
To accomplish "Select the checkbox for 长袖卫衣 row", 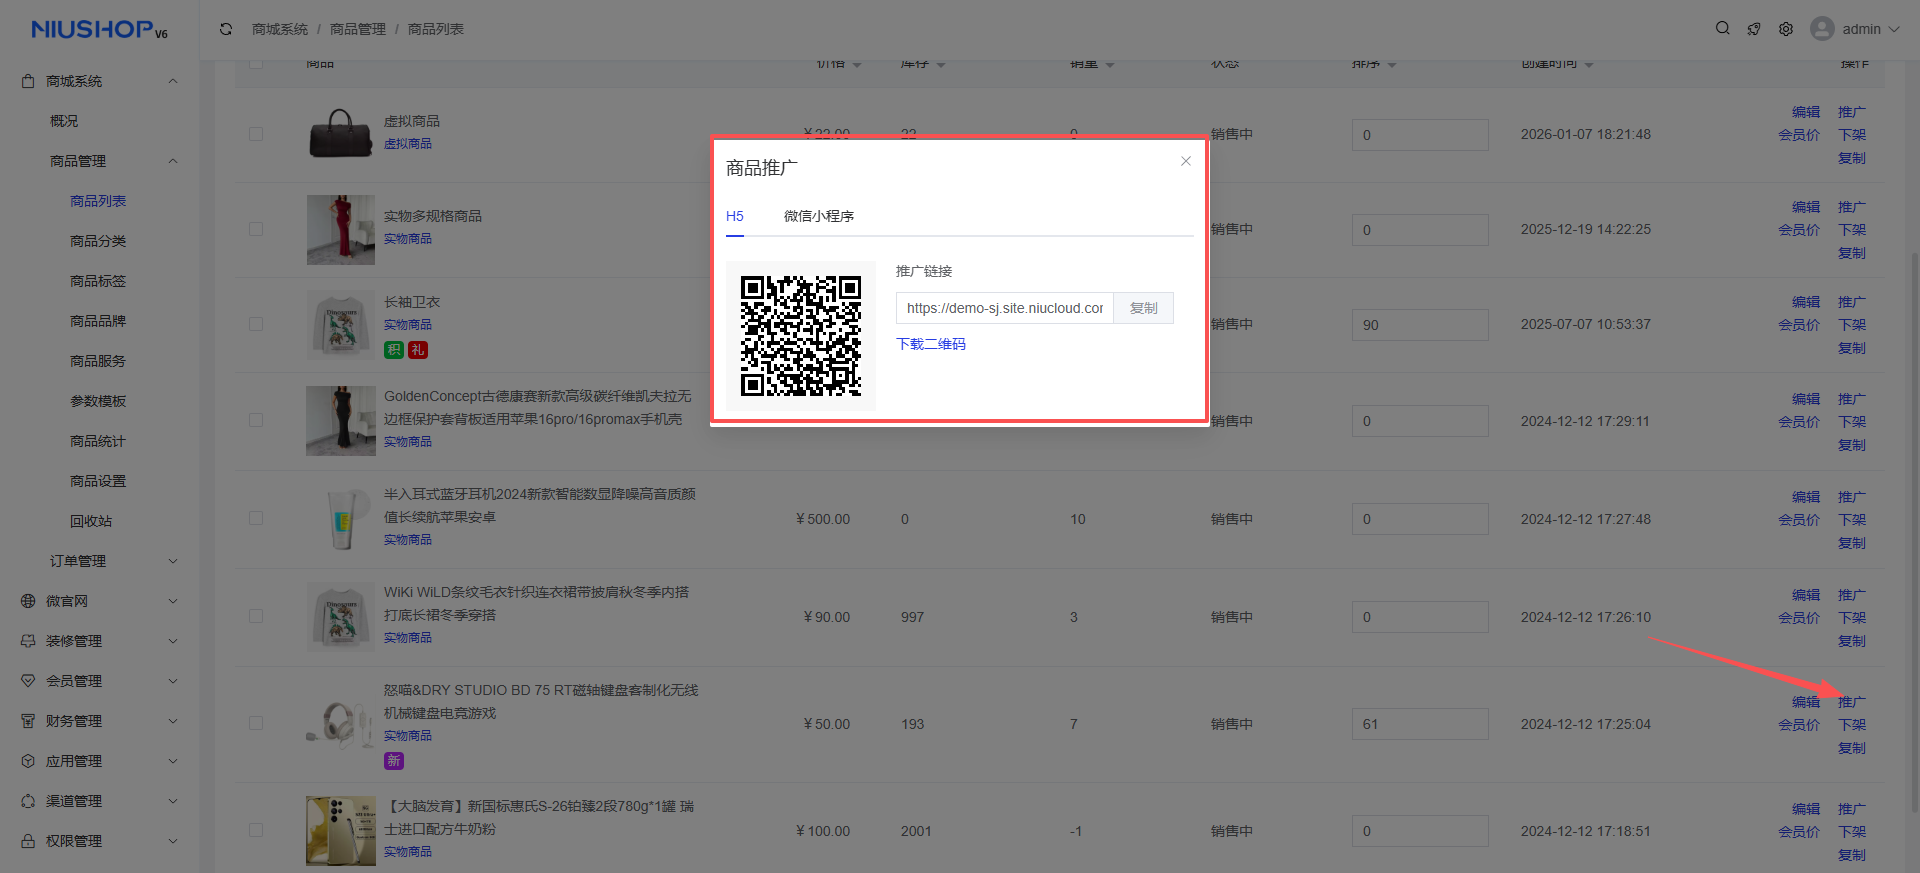I will pos(256,324).
